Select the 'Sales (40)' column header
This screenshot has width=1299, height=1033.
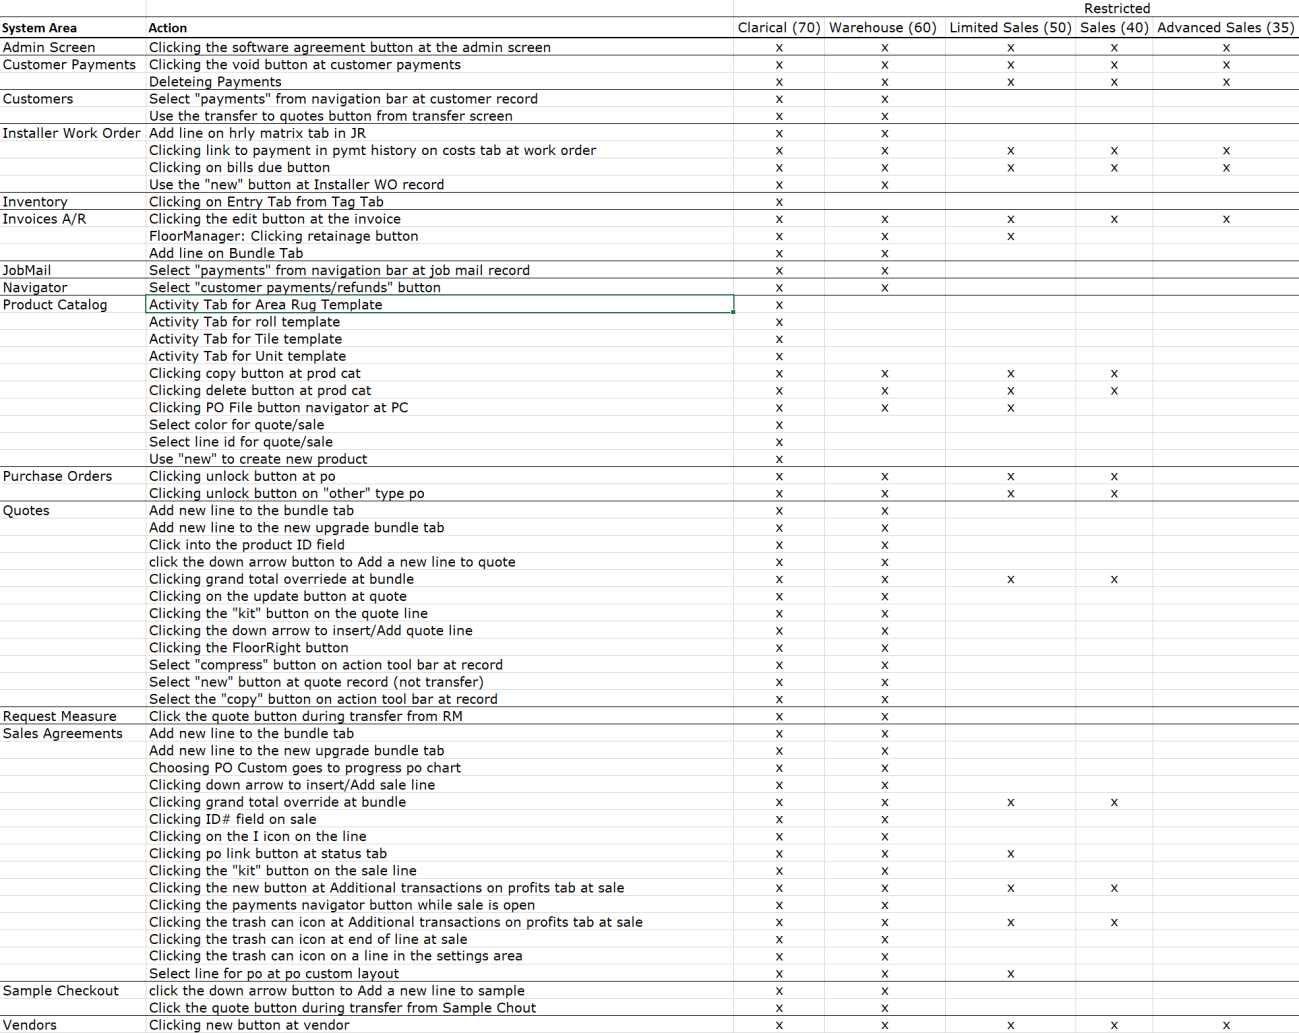pos(1114,28)
